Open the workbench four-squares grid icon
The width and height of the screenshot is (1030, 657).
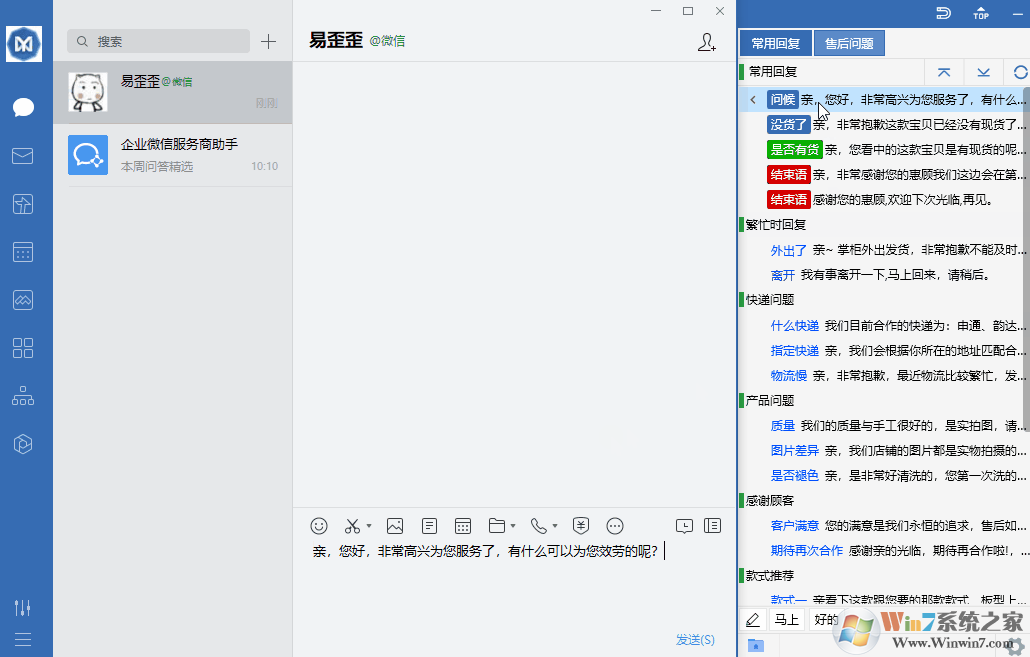point(23,348)
